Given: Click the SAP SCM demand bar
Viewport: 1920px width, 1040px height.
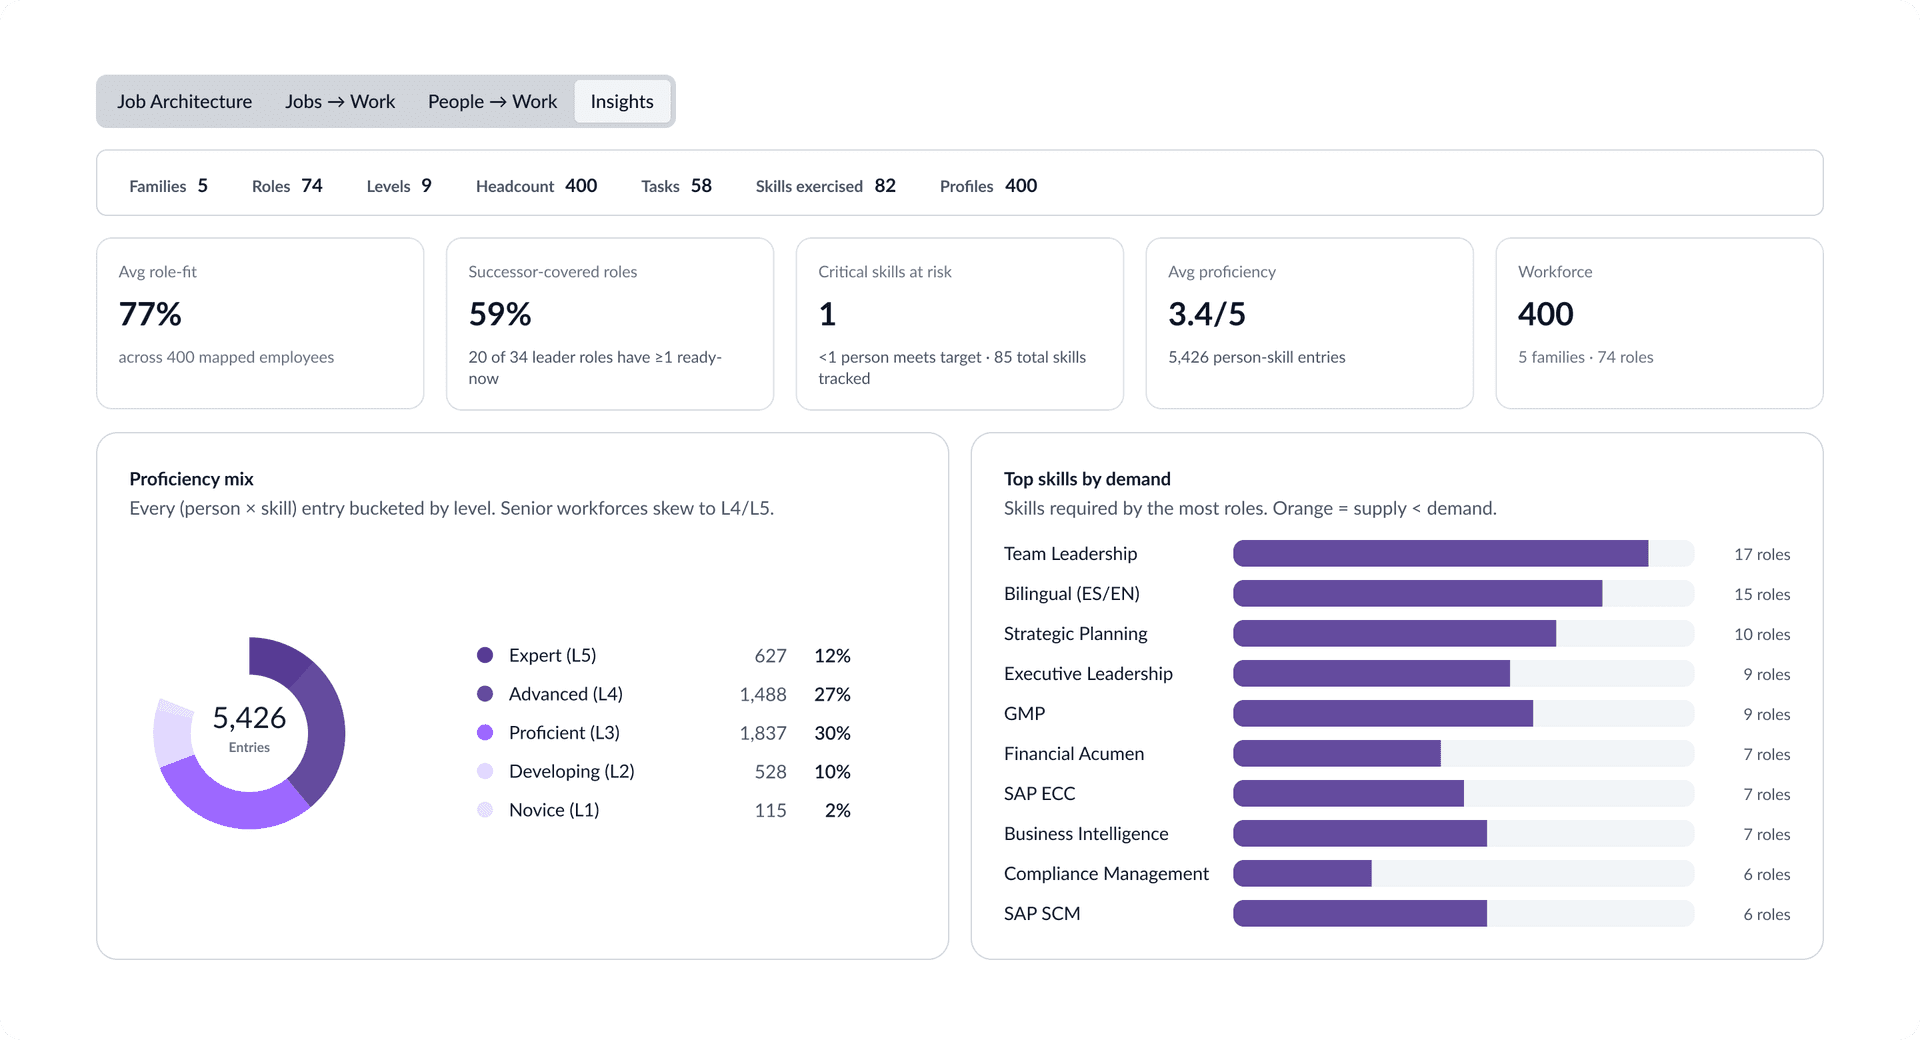Looking at the screenshot, I should 1463,913.
